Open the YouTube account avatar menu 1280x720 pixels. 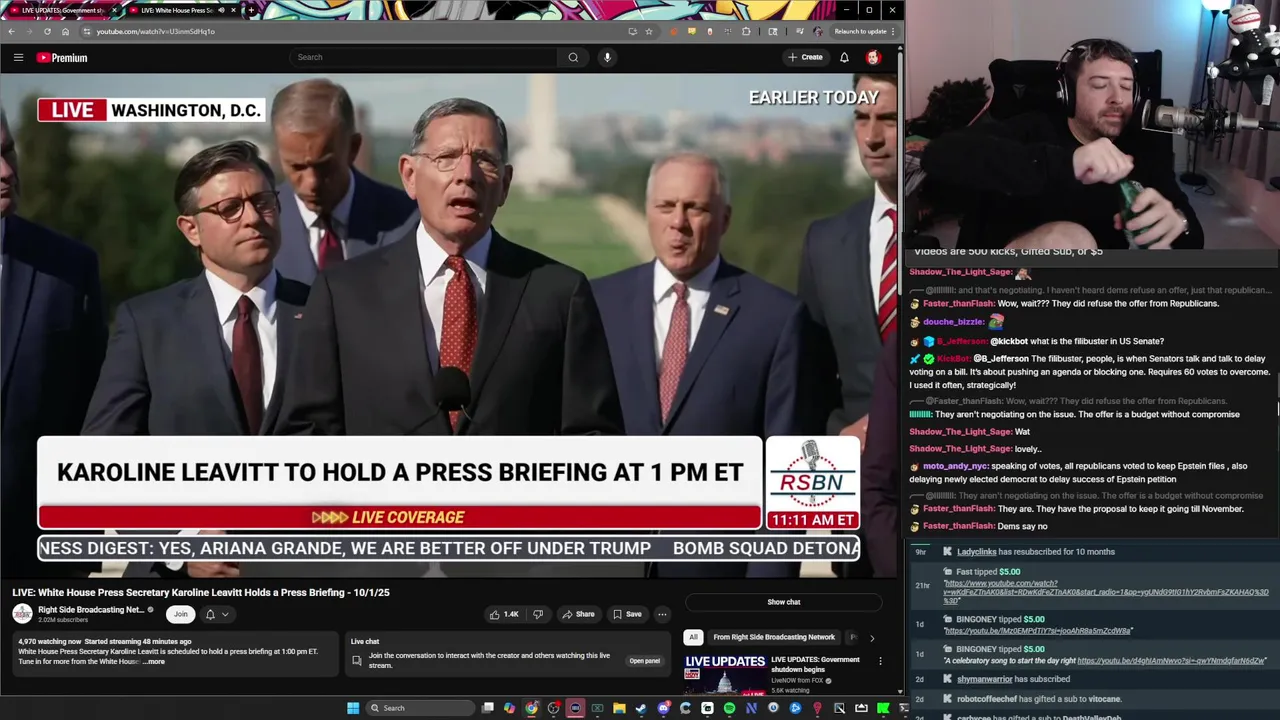coord(873,57)
